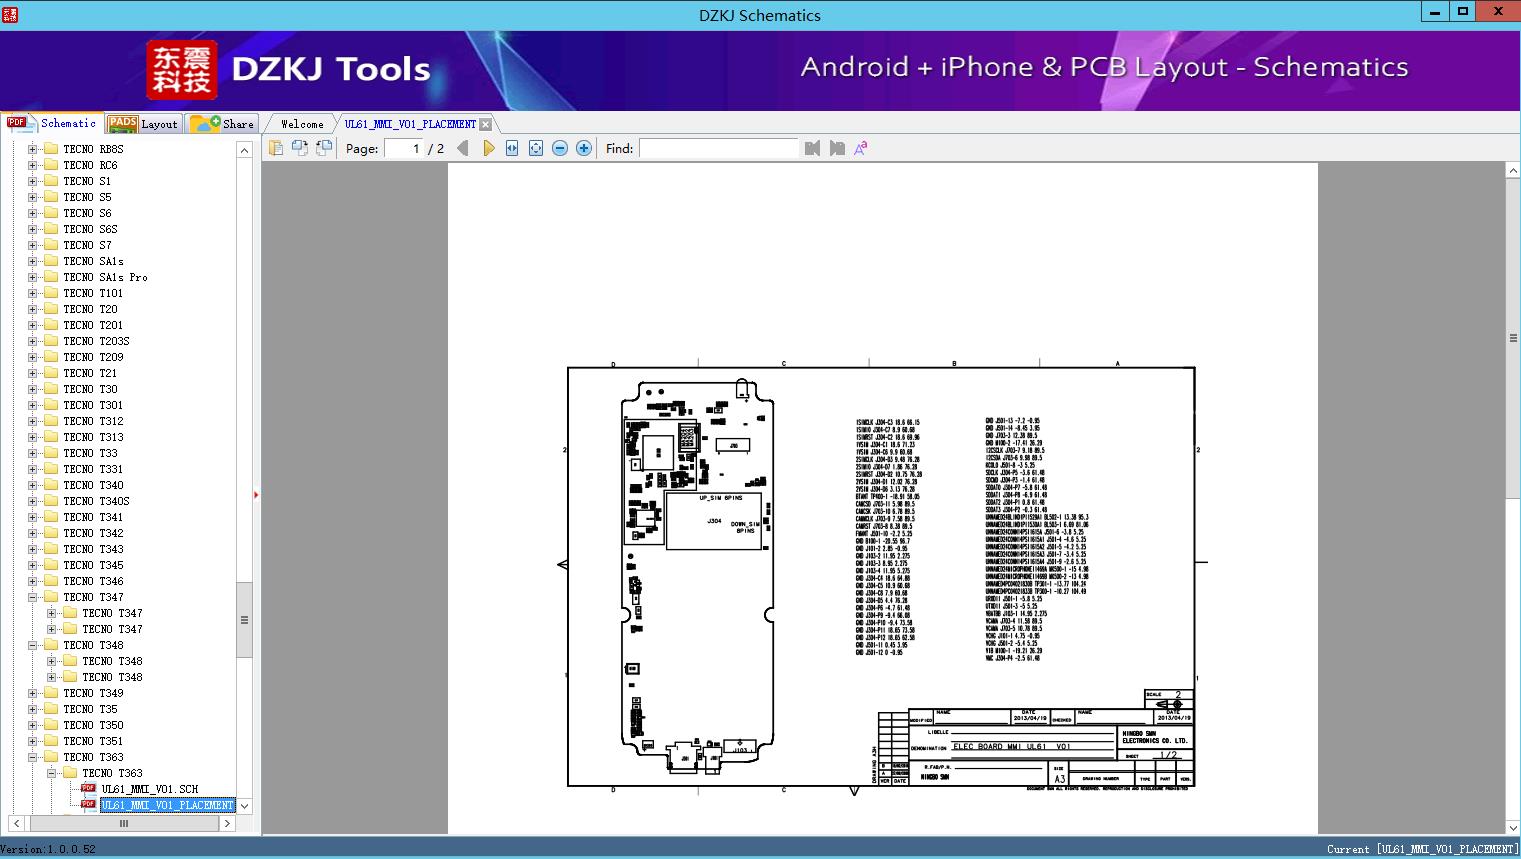This screenshot has width=1521, height=859.
Task: Zoom in with the plus icon
Action: pos(584,148)
